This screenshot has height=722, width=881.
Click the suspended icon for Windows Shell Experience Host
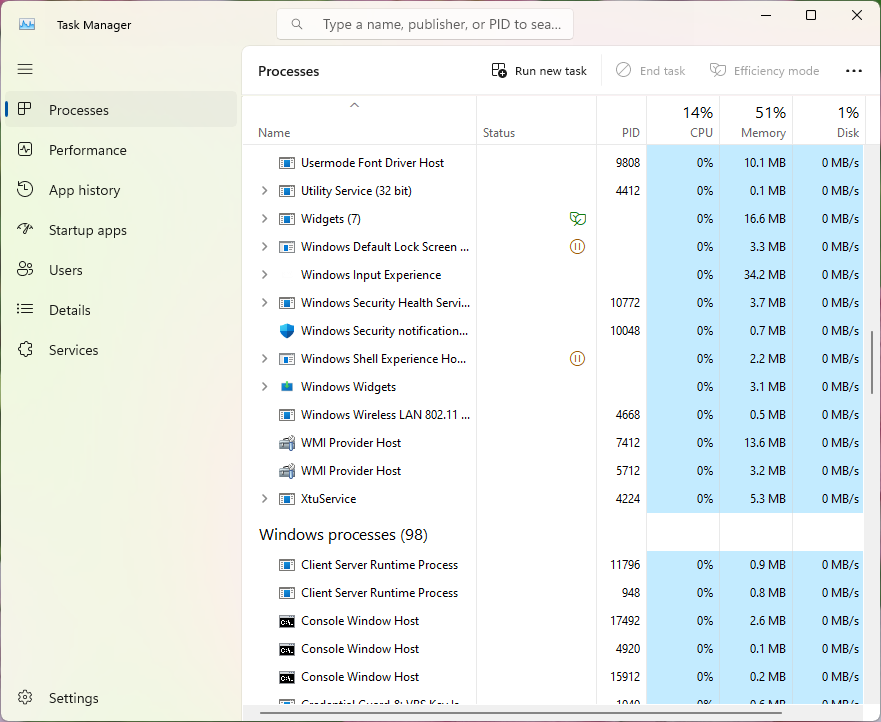[577, 358]
